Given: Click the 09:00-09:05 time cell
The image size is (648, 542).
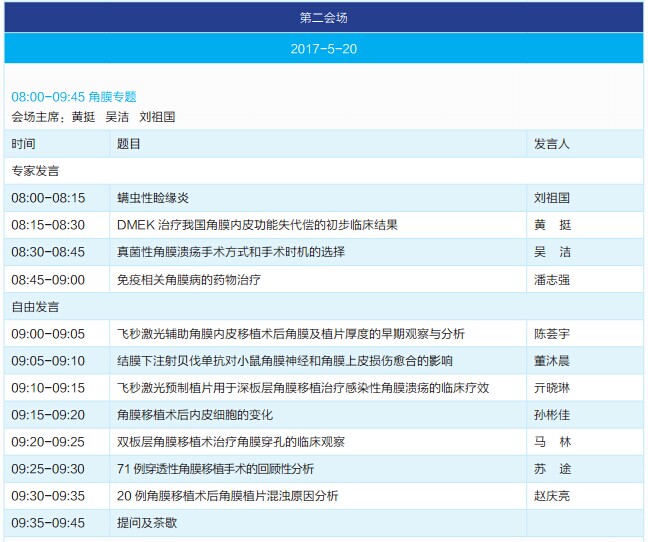Looking at the screenshot, I should pyautogui.click(x=48, y=334).
